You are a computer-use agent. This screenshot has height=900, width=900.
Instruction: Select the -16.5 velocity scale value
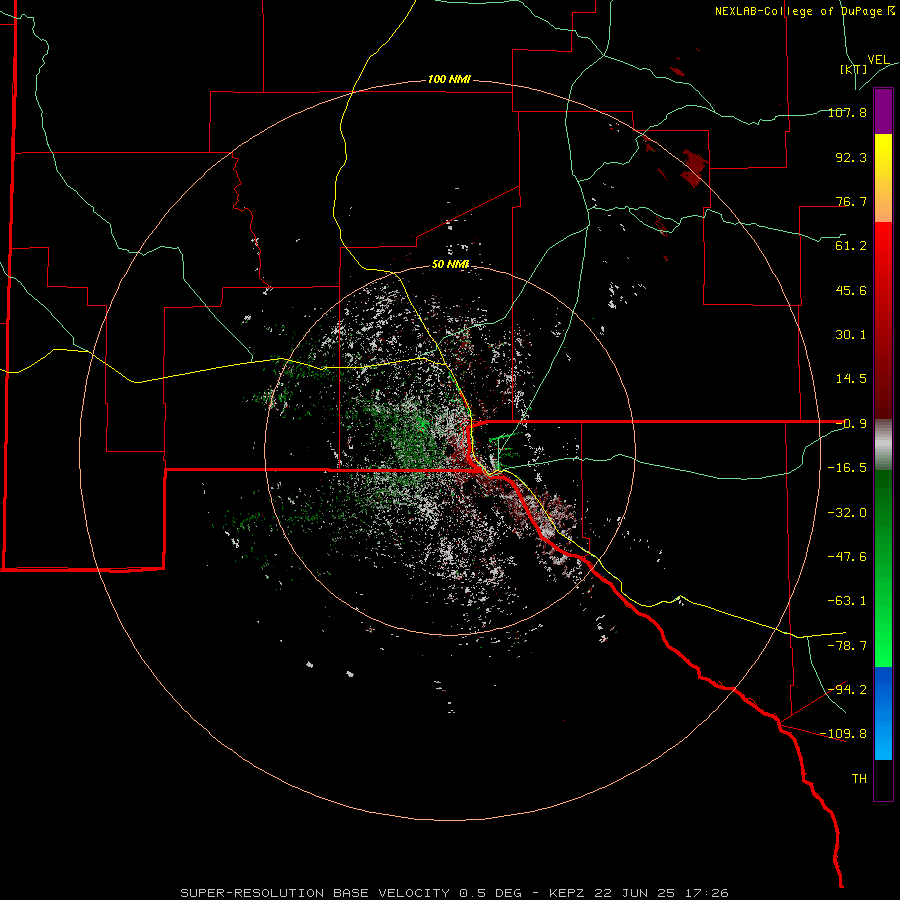pos(847,468)
